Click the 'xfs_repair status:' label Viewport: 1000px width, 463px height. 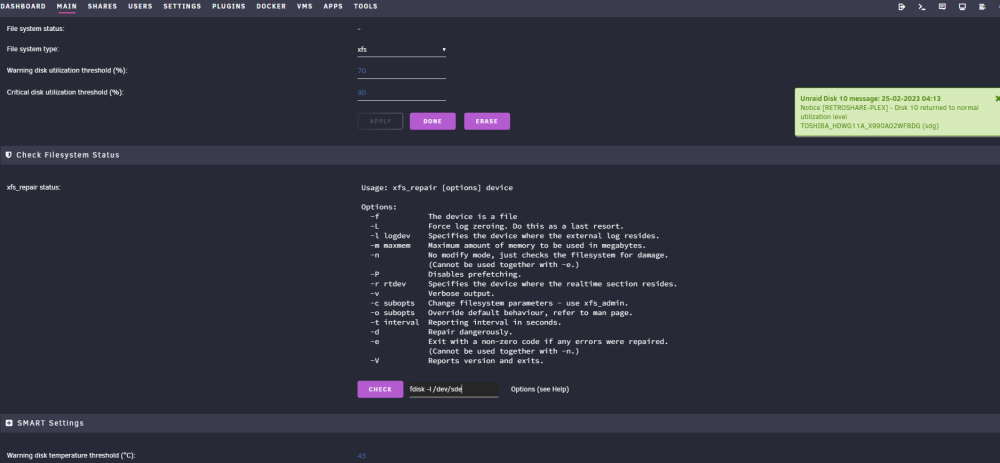click(x=34, y=187)
